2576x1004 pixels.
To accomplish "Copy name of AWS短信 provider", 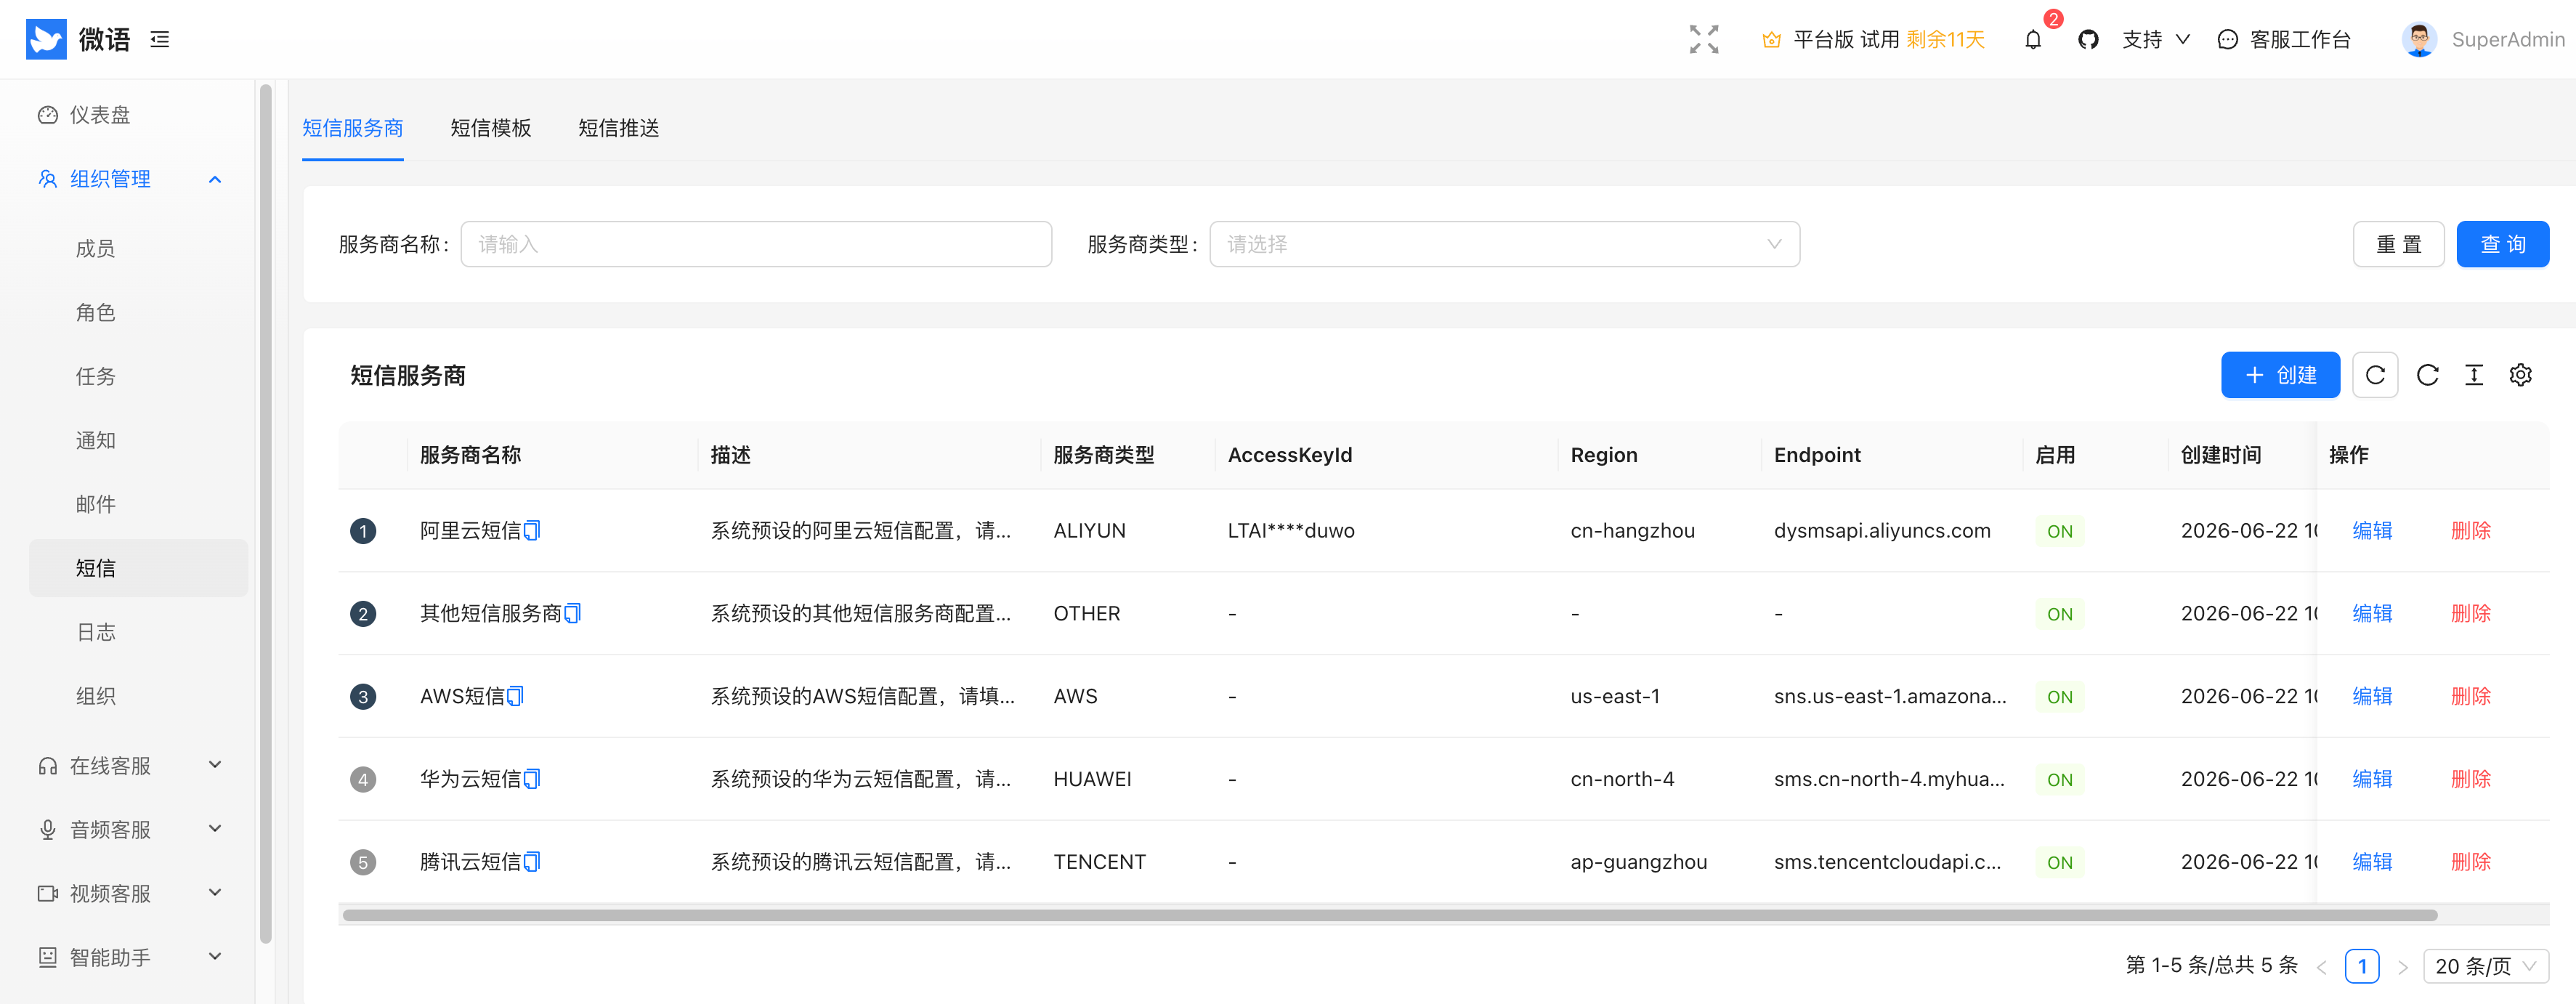I will click(515, 696).
